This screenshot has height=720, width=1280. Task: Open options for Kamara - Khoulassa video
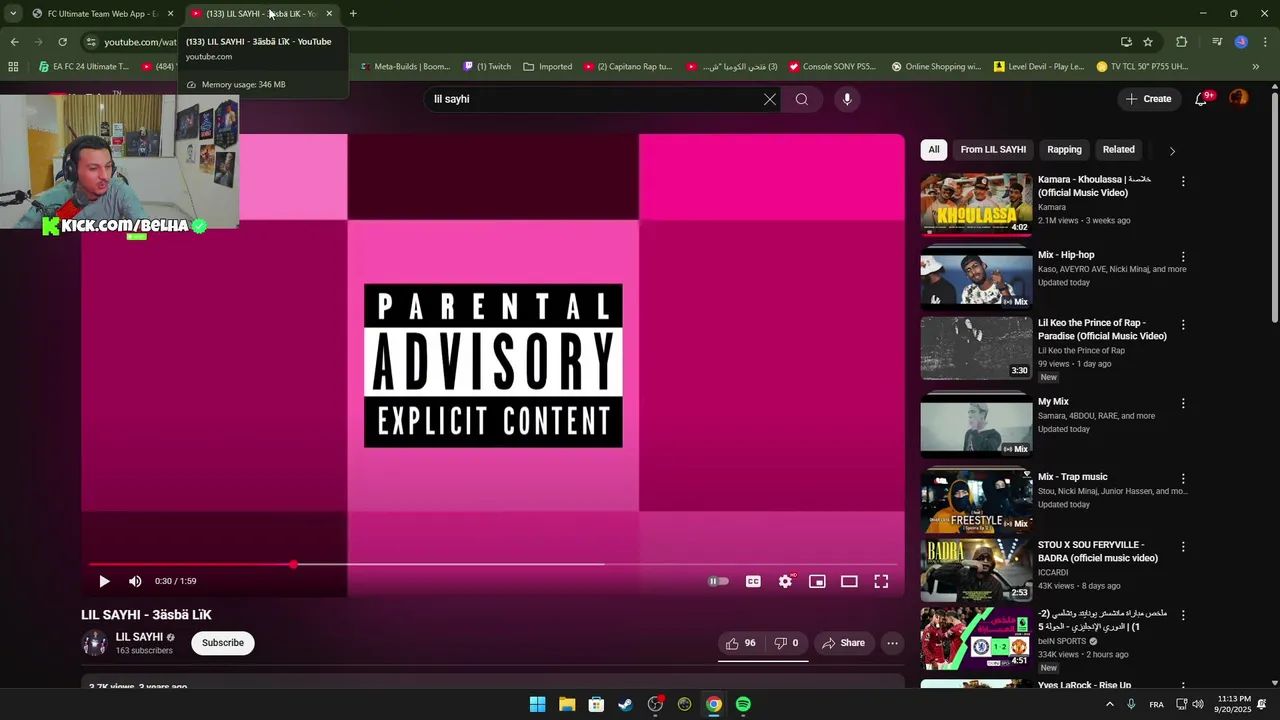point(1183,182)
